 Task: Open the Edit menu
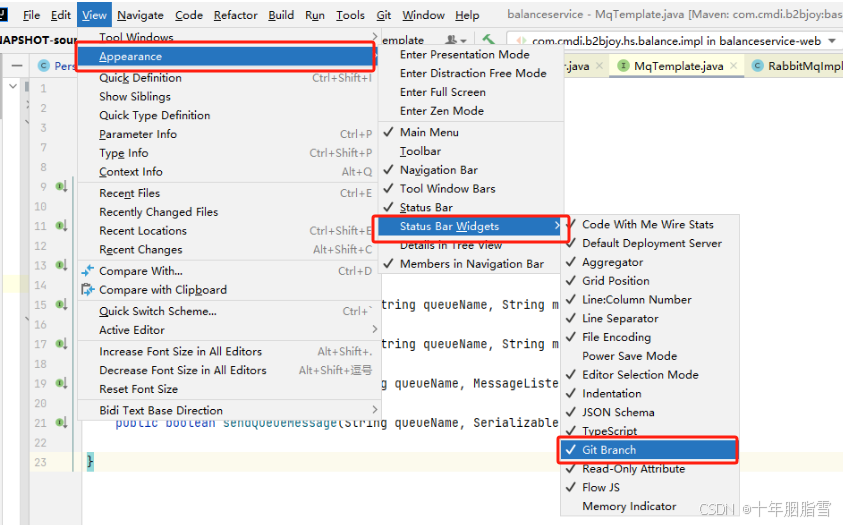pos(60,15)
